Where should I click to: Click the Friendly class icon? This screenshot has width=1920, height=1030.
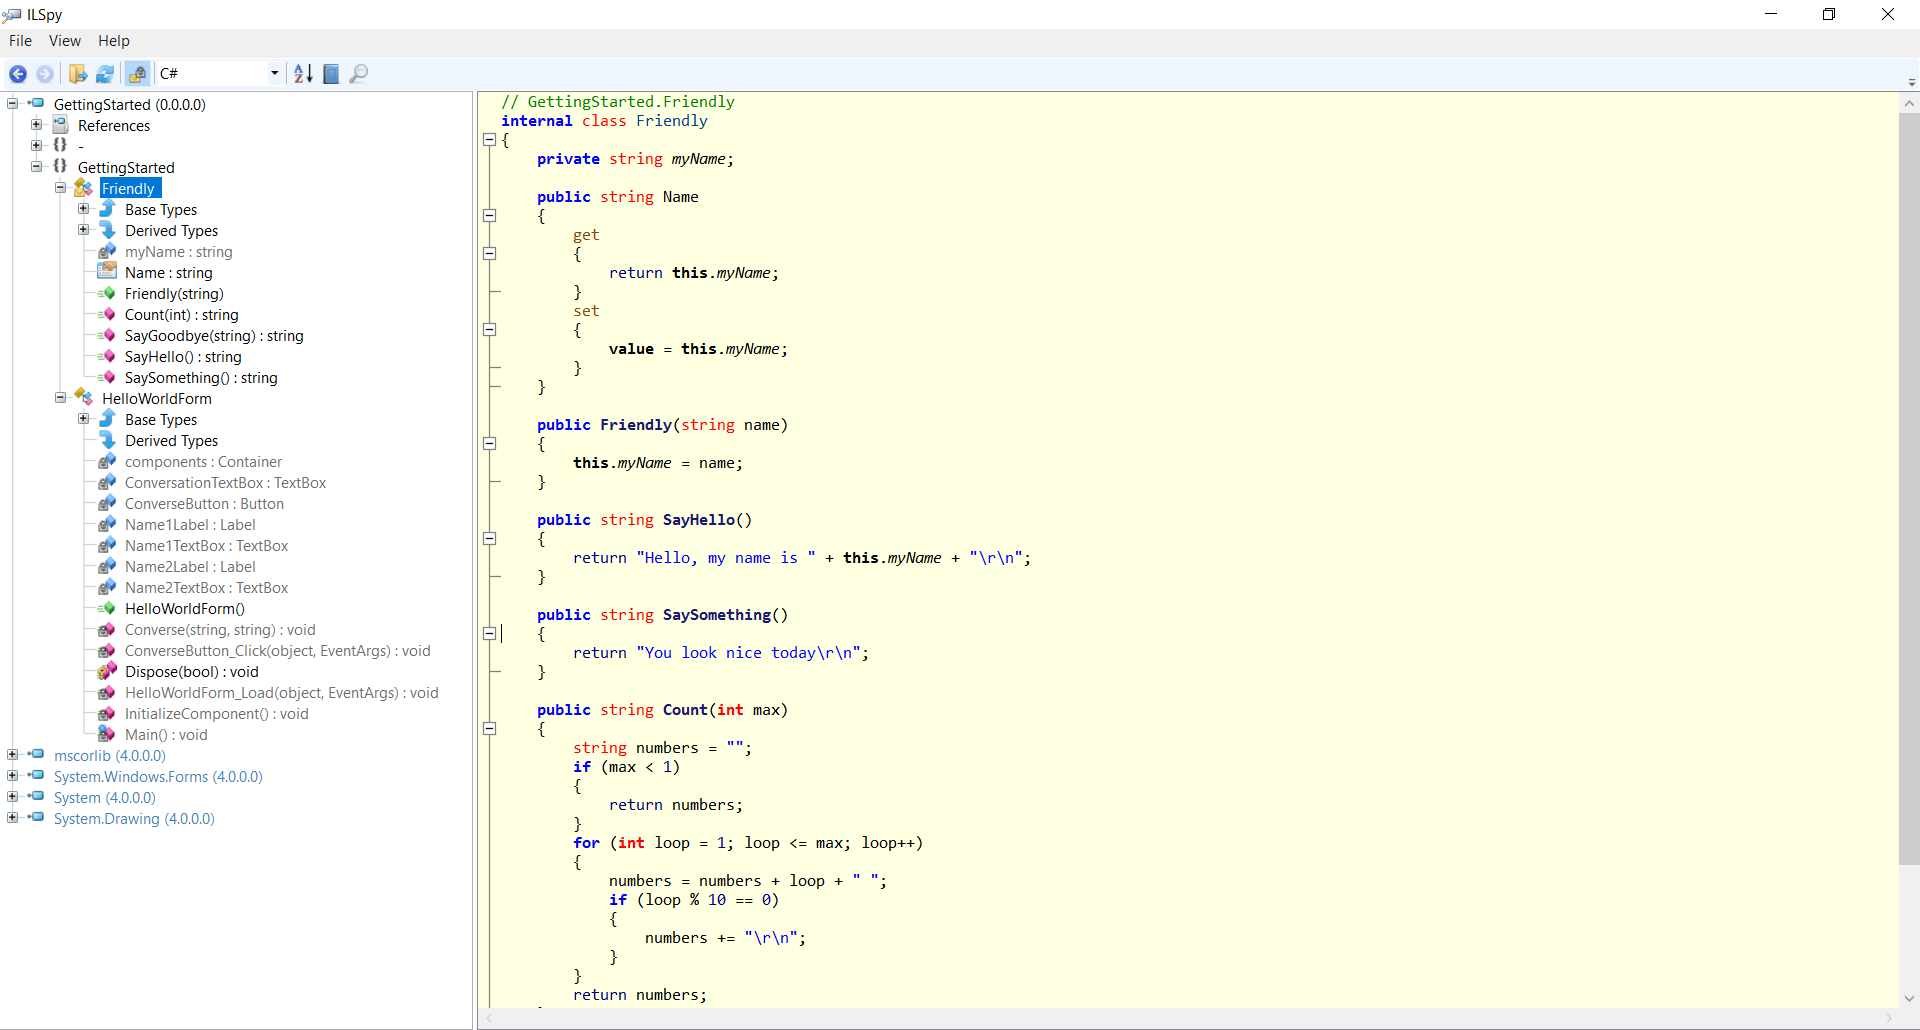[83, 188]
